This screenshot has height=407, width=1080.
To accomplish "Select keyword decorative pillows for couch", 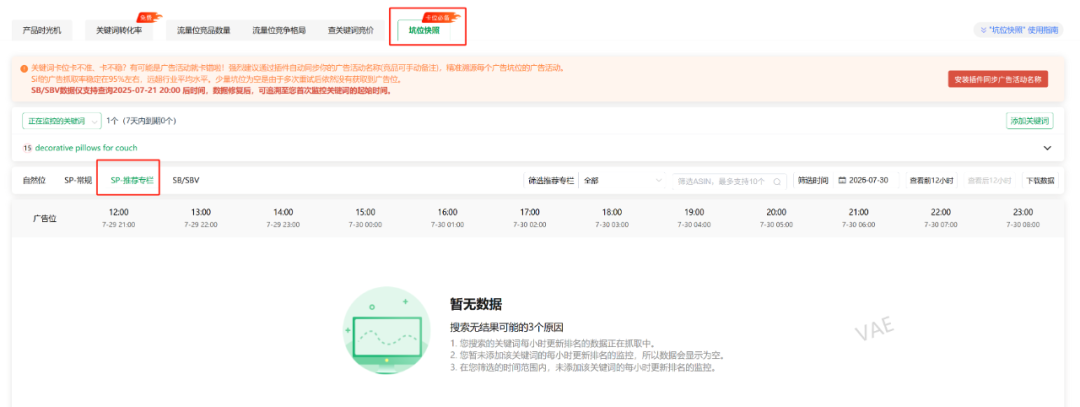I will (x=86, y=147).
